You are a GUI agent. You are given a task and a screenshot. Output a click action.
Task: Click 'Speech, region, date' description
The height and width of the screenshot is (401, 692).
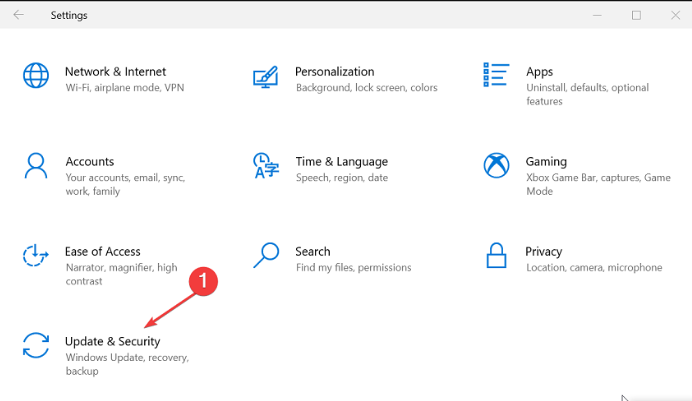pos(342,177)
